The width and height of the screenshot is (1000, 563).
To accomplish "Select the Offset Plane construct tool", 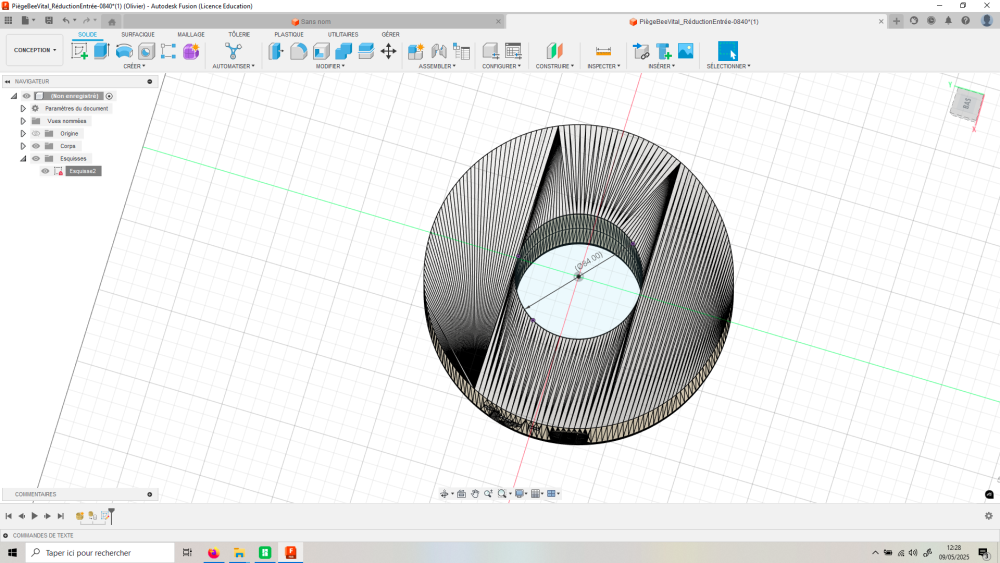I will click(554, 51).
